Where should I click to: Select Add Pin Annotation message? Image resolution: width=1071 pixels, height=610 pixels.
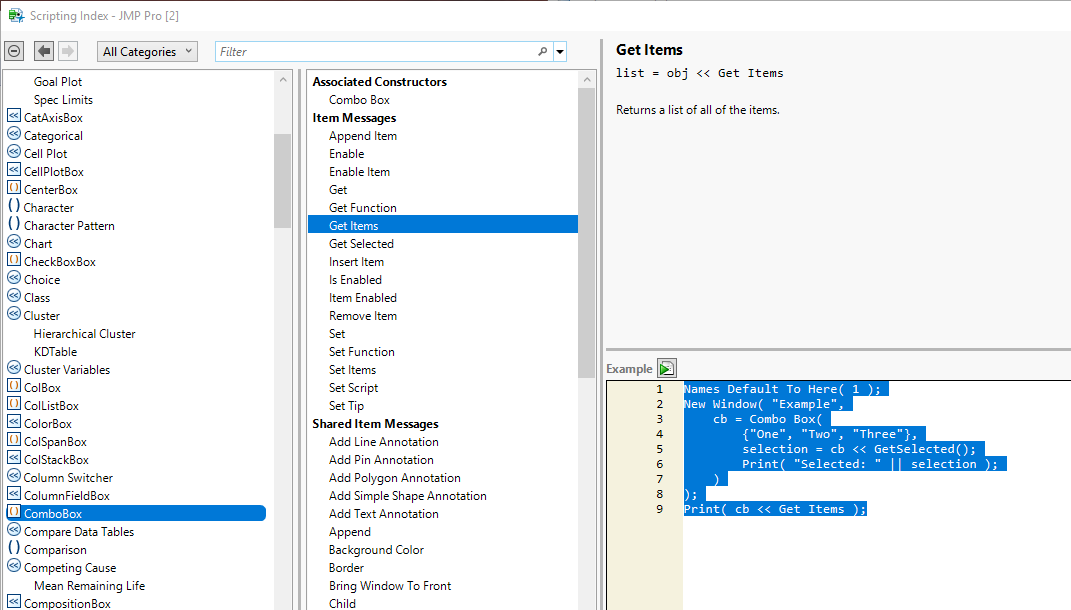click(381, 460)
